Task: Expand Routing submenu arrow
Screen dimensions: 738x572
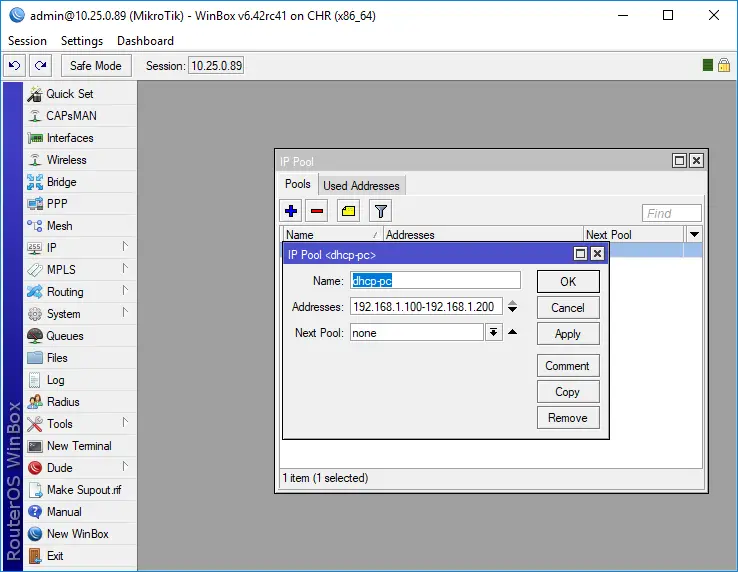Action: 125,290
